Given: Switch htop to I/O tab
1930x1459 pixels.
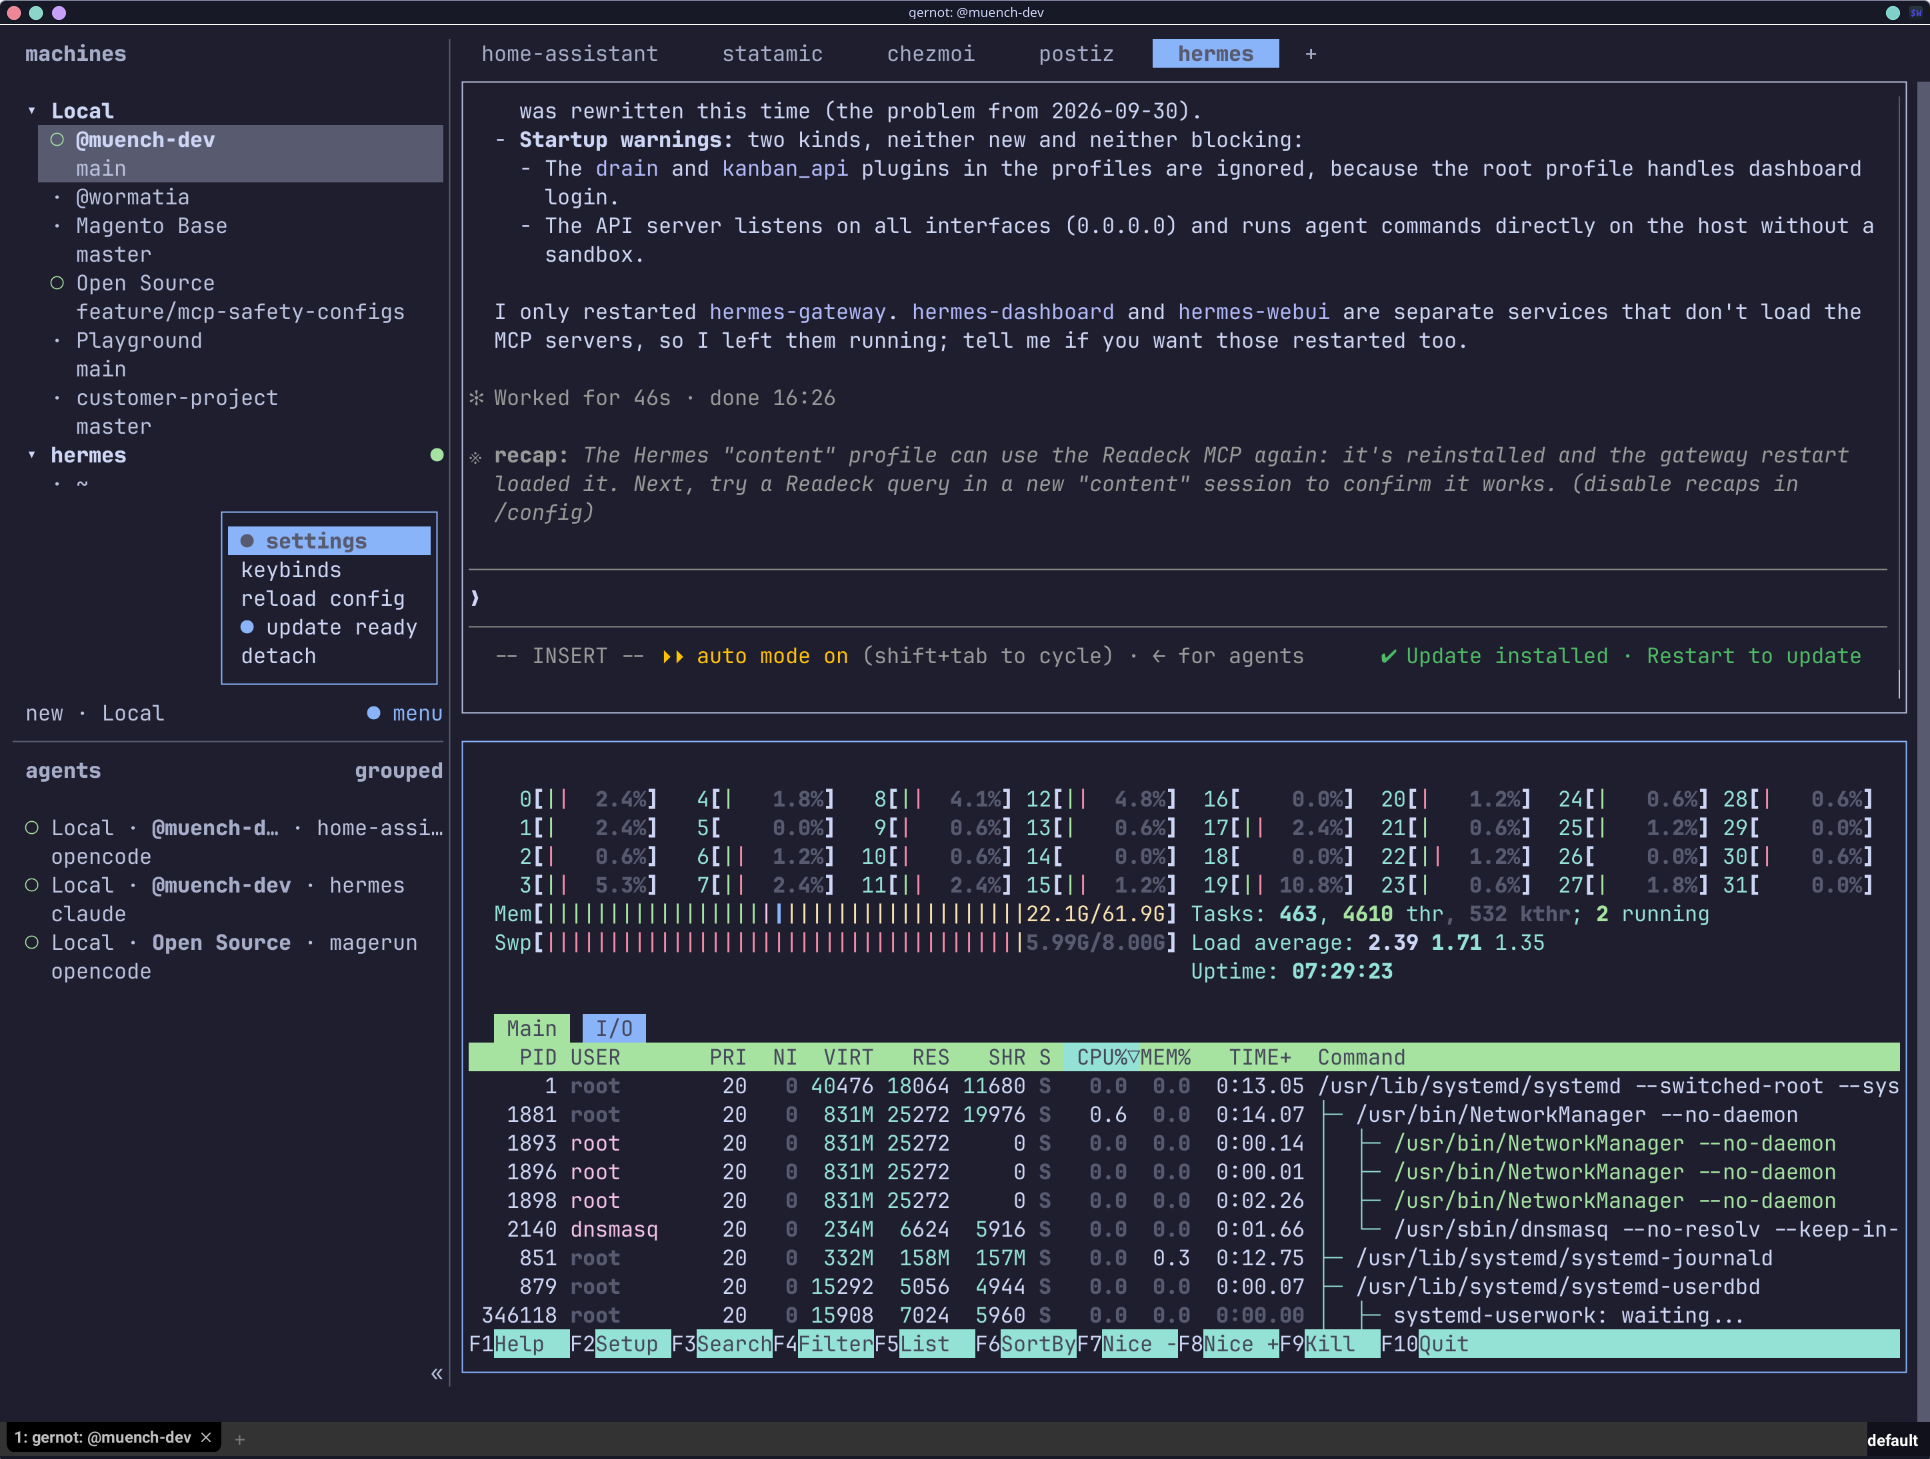Looking at the screenshot, I should (614, 1028).
